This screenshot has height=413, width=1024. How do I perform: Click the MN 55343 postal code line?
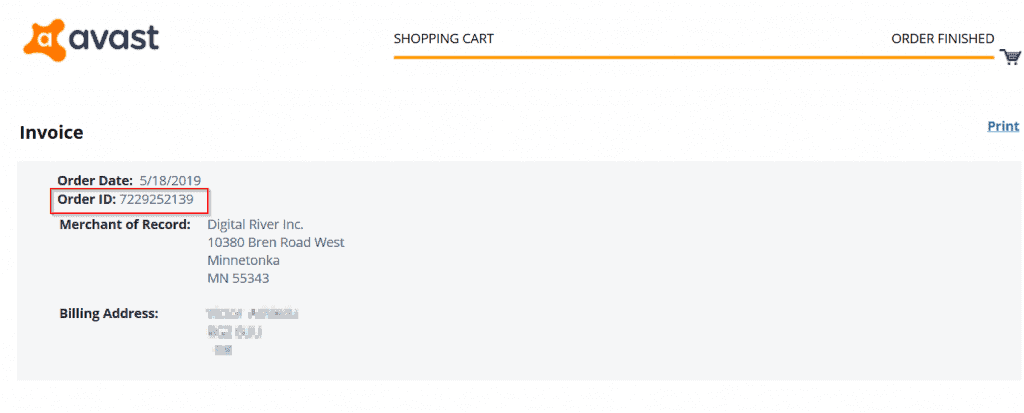(238, 278)
